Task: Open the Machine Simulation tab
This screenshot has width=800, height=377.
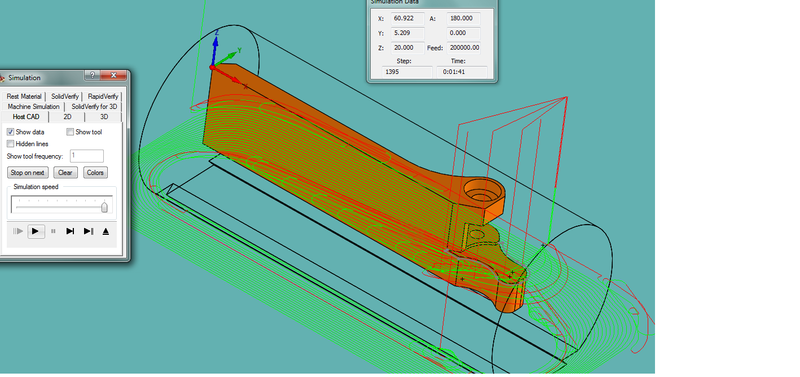Action: pyautogui.click(x=34, y=107)
